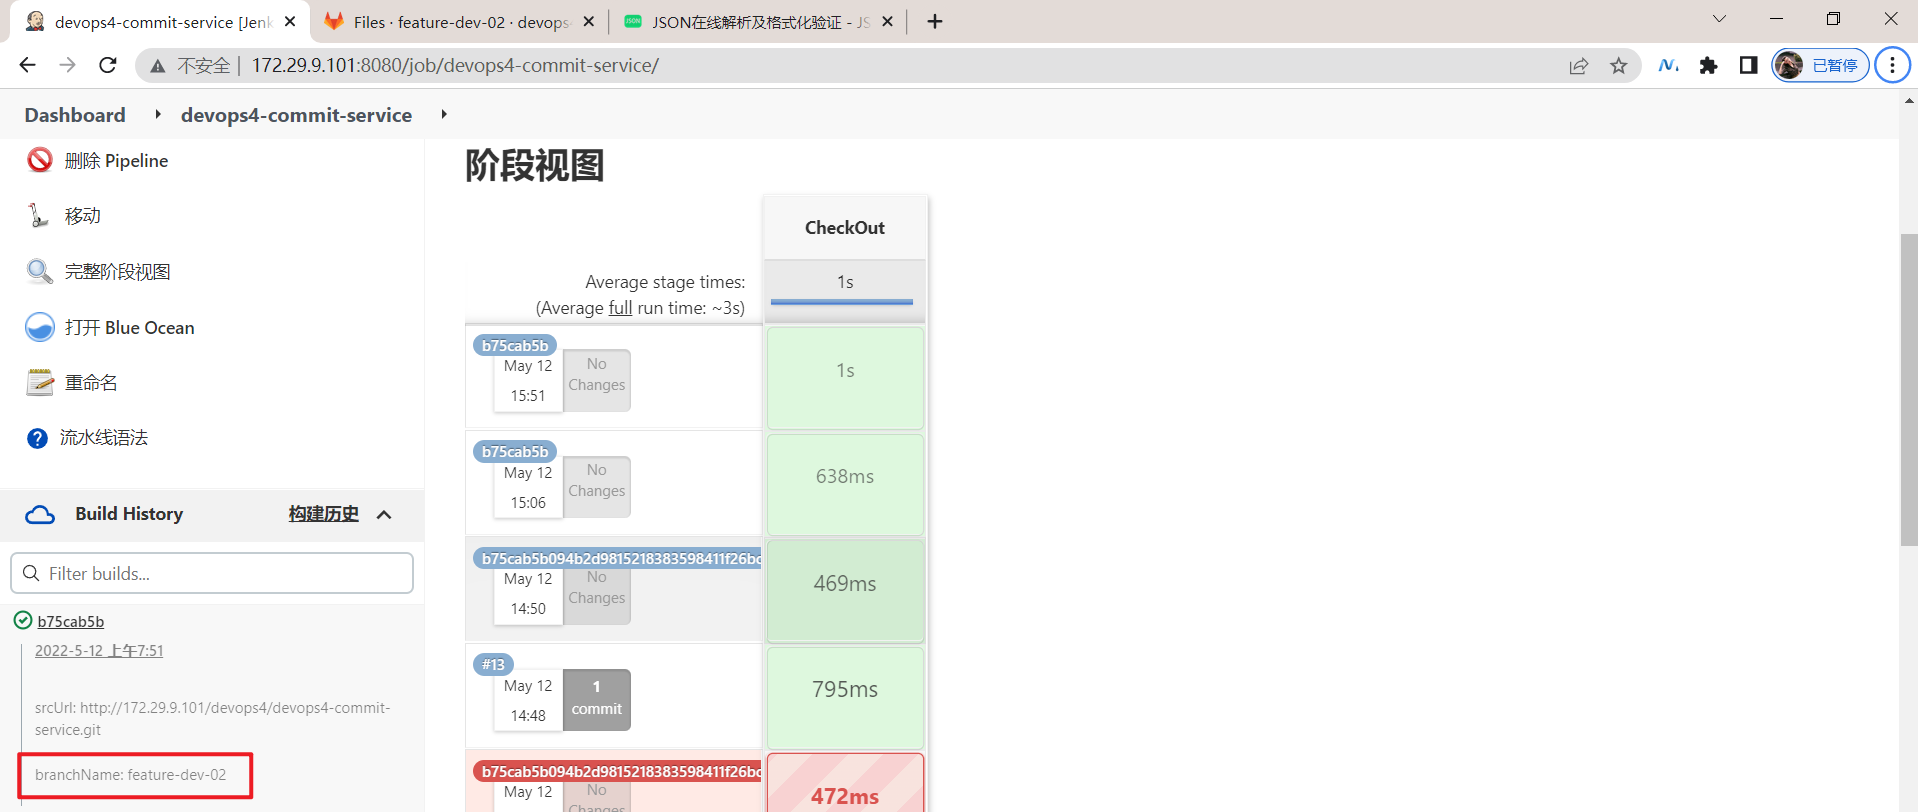This screenshot has height=812, width=1918.
Task: Switch to the Files feature-dev-02 GitLab tab
Action: point(460,21)
